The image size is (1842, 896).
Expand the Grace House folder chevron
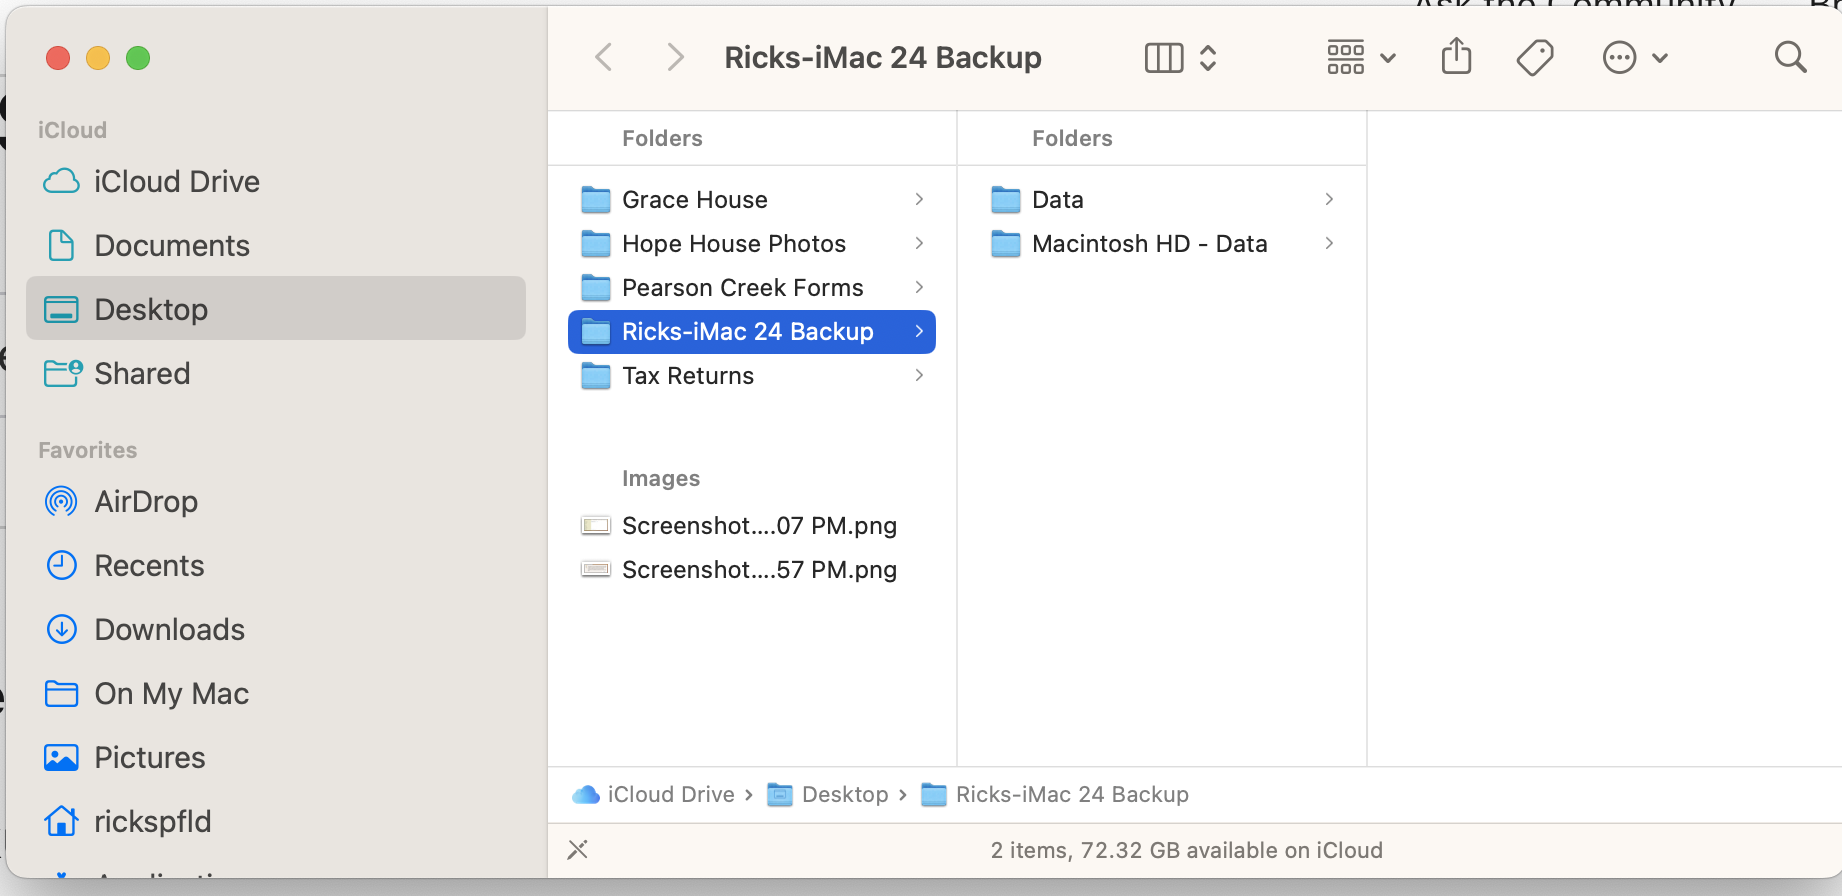coord(919,200)
